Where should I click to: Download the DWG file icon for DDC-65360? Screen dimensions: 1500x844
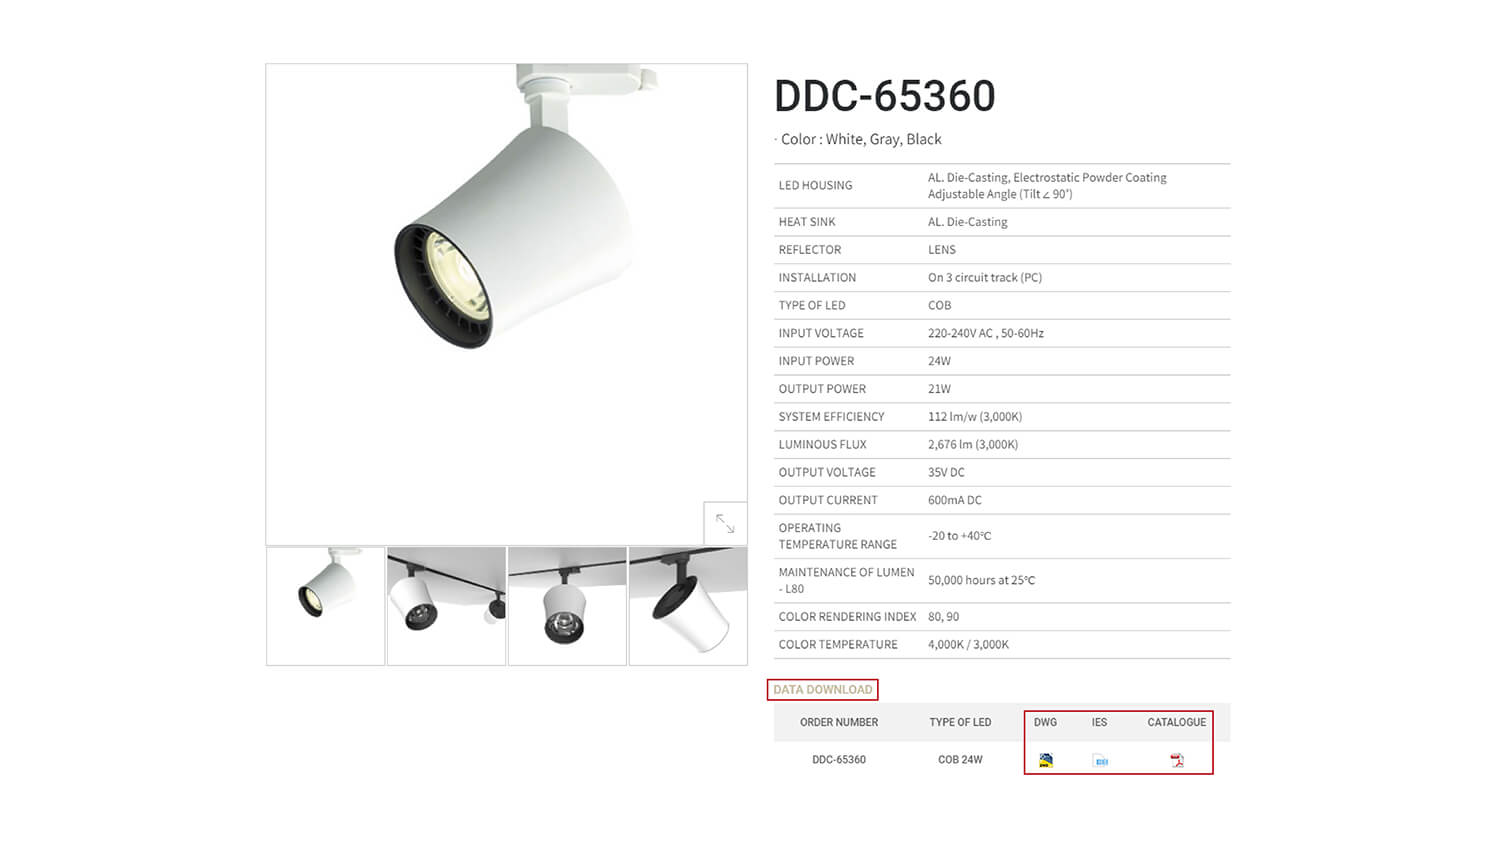(x=1046, y=760)
